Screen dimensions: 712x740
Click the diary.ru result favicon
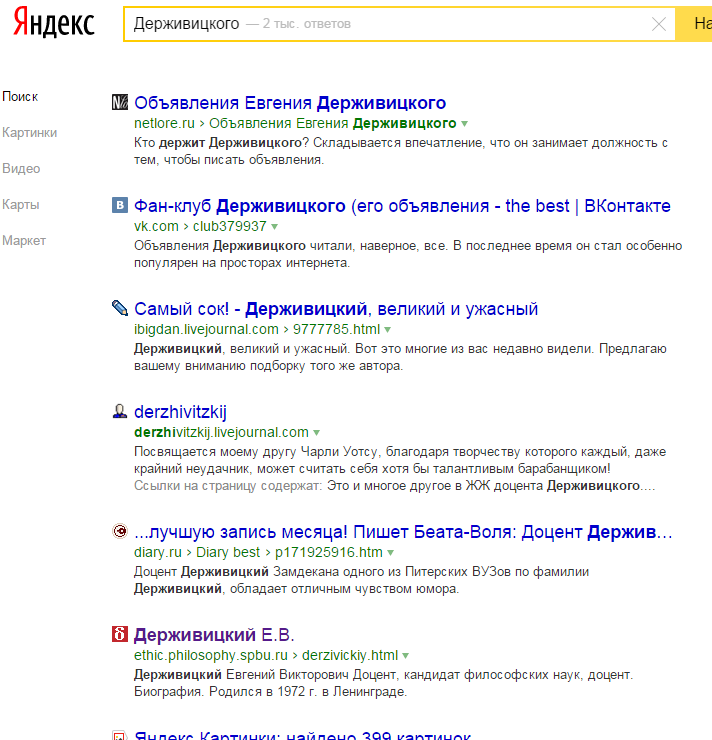[120, 531]
